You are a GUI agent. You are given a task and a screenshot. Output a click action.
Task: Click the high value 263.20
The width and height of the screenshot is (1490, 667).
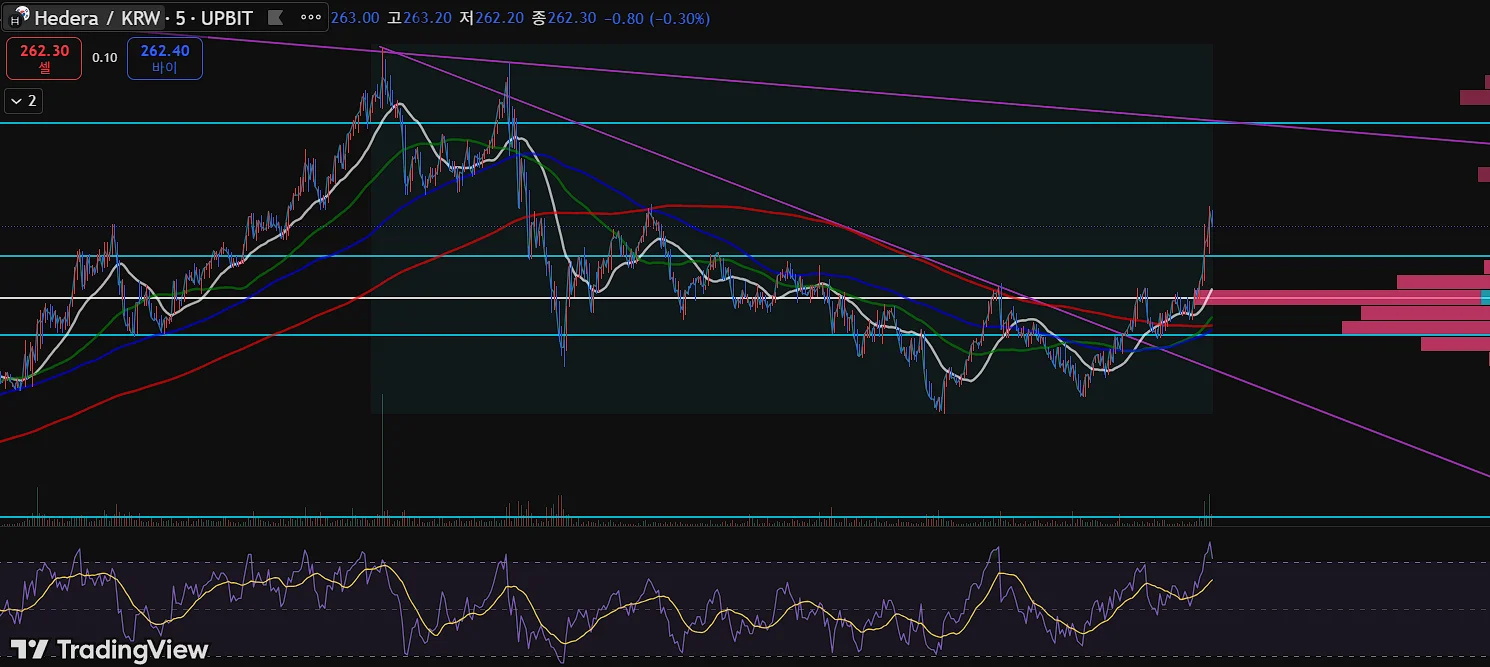coord(427,18)
